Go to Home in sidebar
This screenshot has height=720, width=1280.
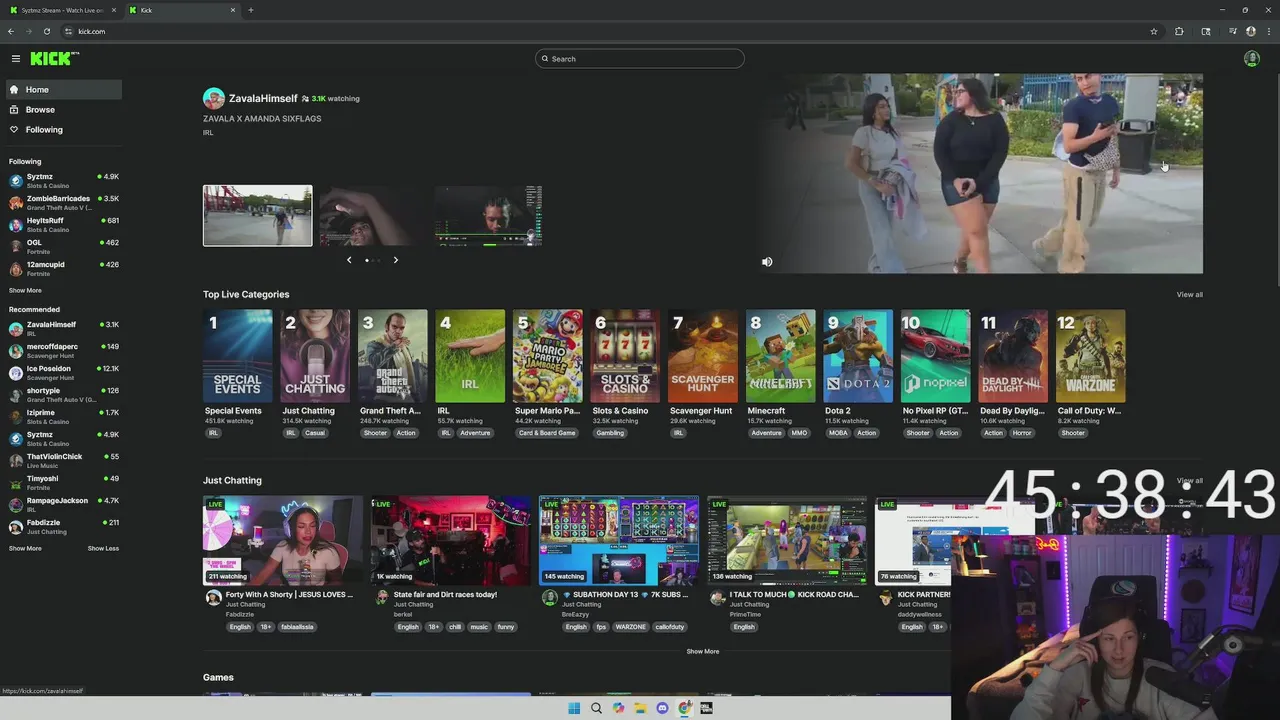click(64, 90)
